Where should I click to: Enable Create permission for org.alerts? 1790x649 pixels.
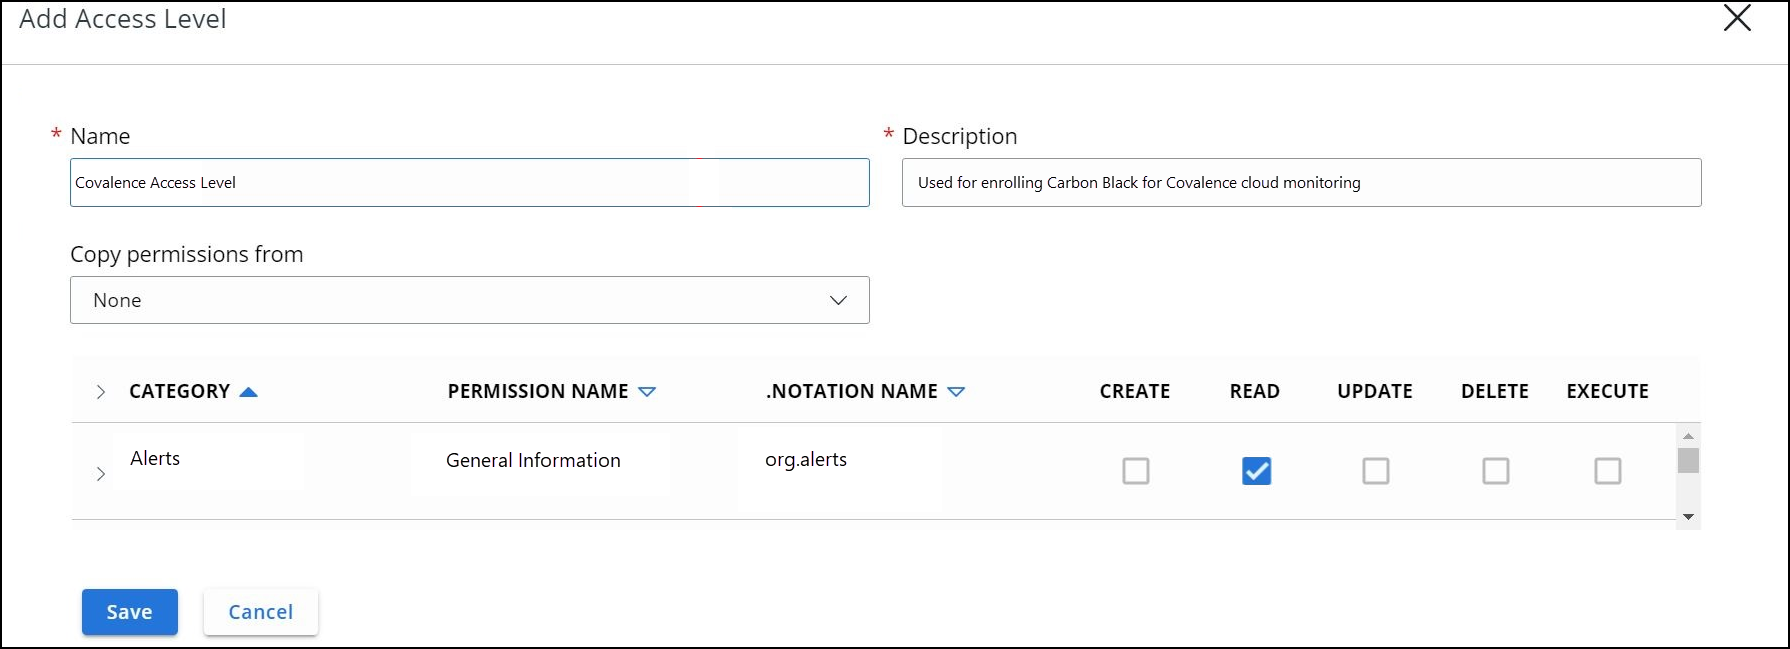(x=1136, y=471)
